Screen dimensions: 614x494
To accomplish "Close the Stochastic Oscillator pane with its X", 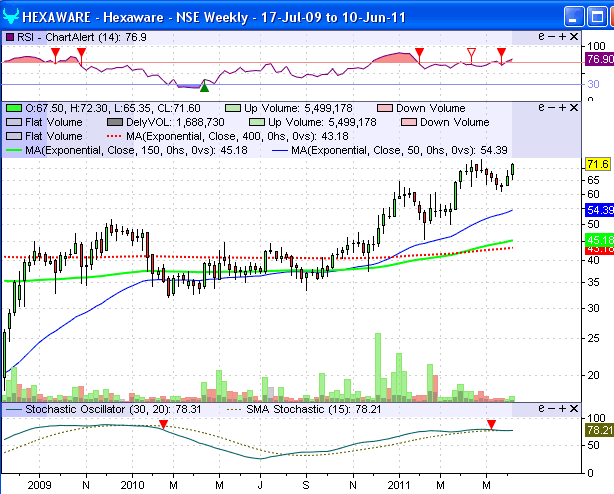I will 574,409.
